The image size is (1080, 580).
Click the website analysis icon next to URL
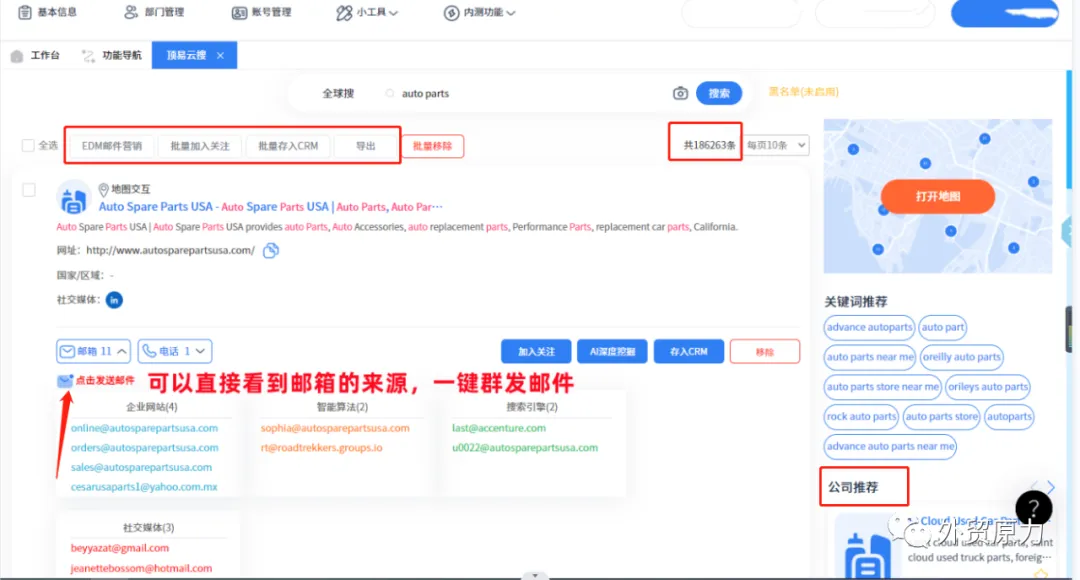pos(271,251)
